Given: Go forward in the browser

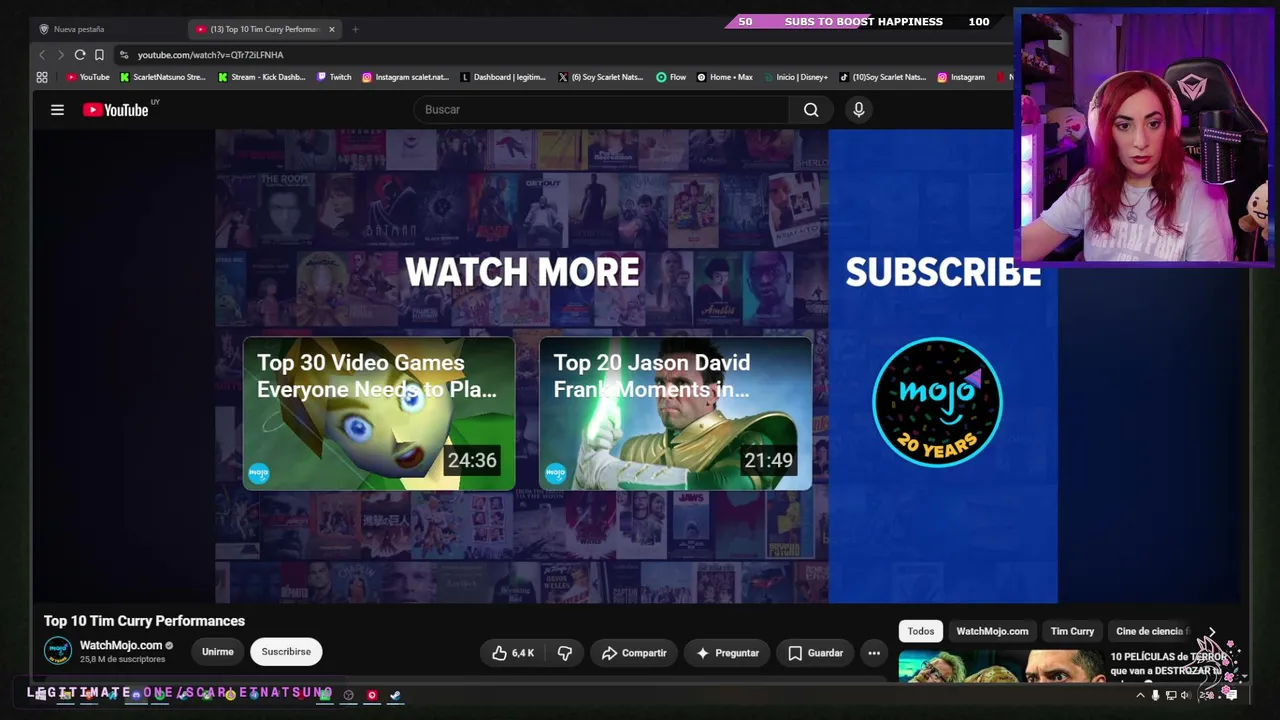Looking at the screenshot, I should click(60, 55).
